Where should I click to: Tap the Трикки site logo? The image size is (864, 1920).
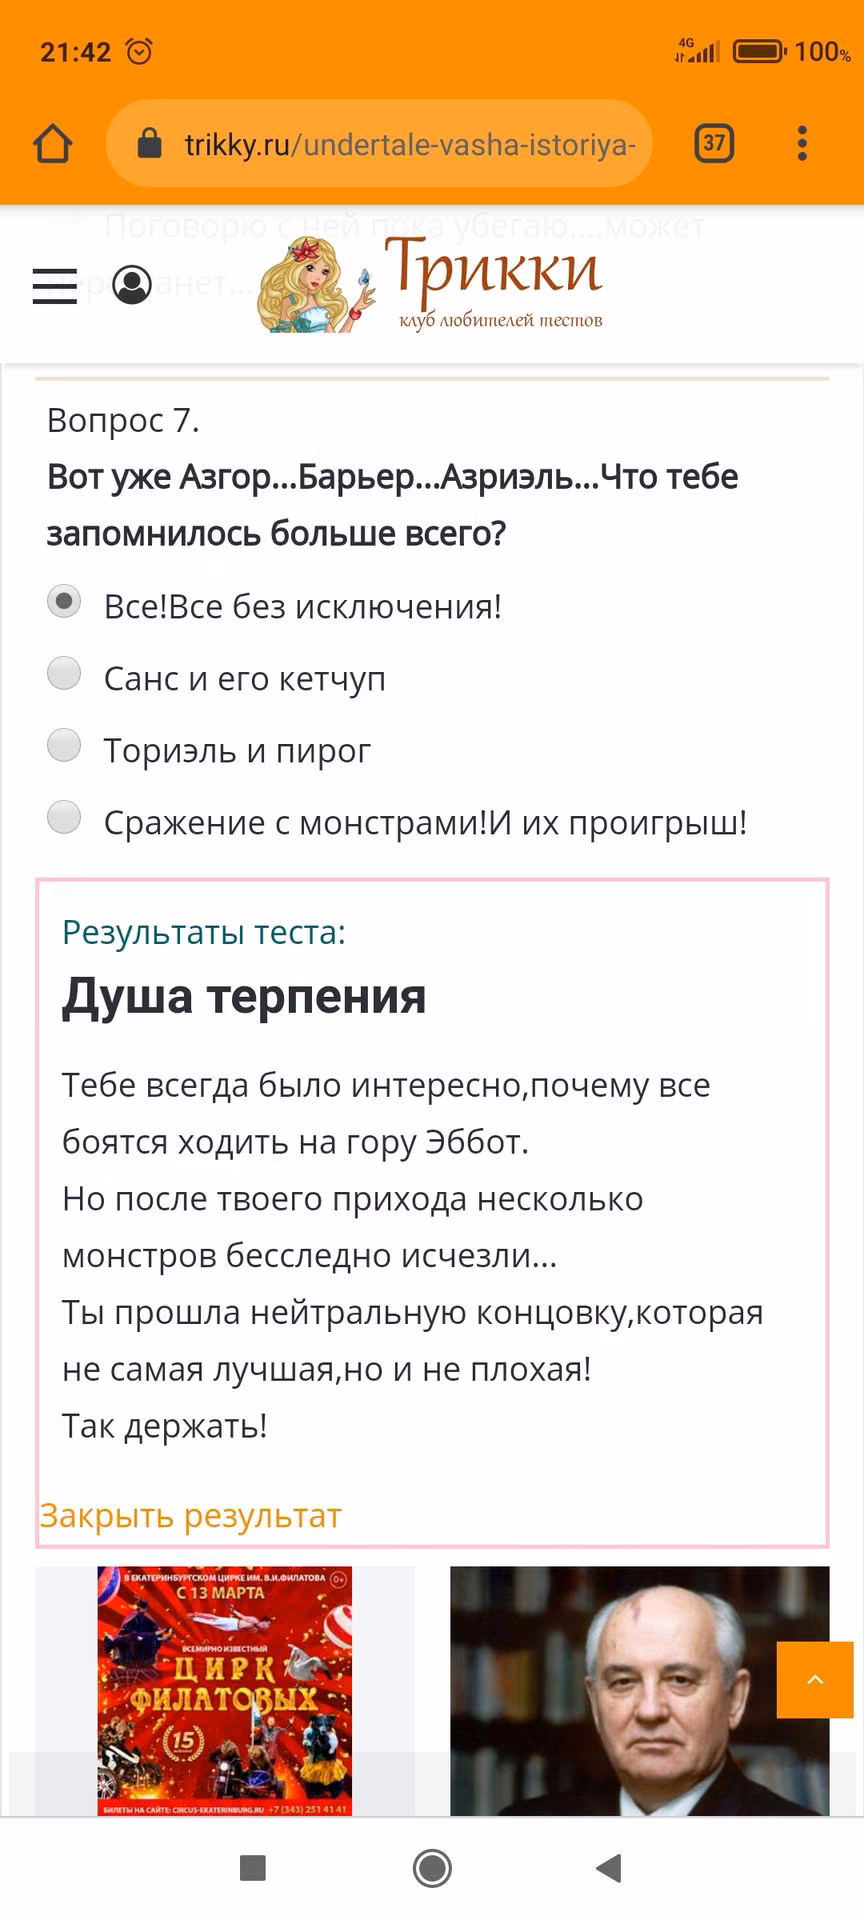(x=430, y=285)
